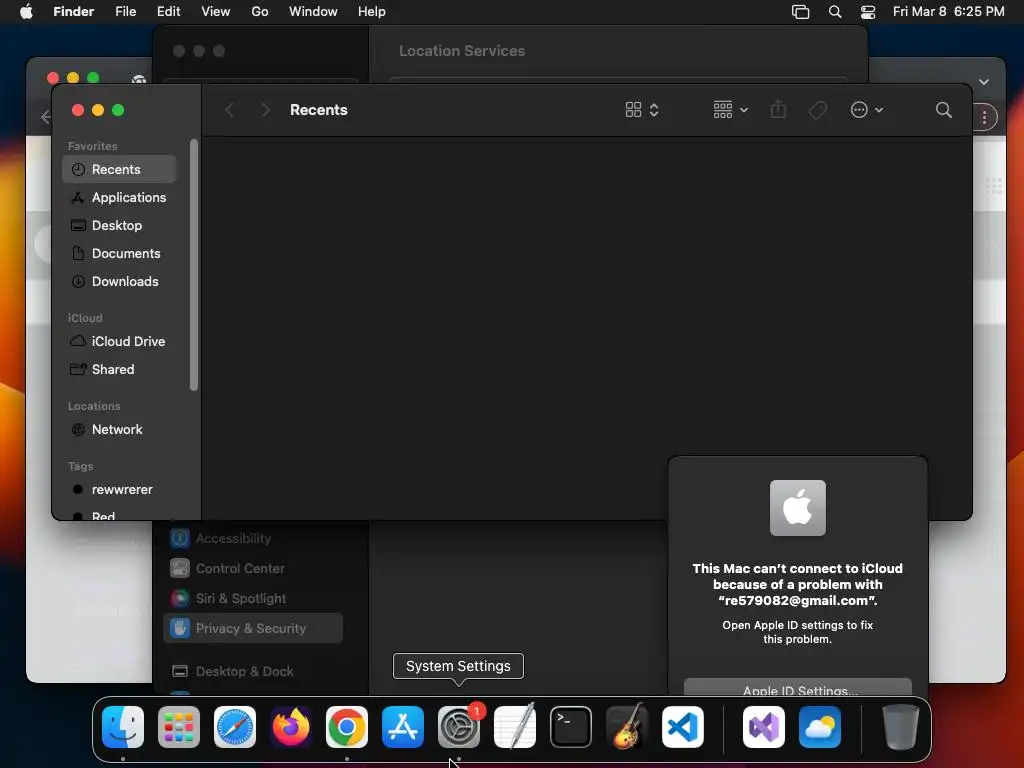Open Spotlight search in menu bar
The image size is (1024, 768).
(x=835, y=12)
